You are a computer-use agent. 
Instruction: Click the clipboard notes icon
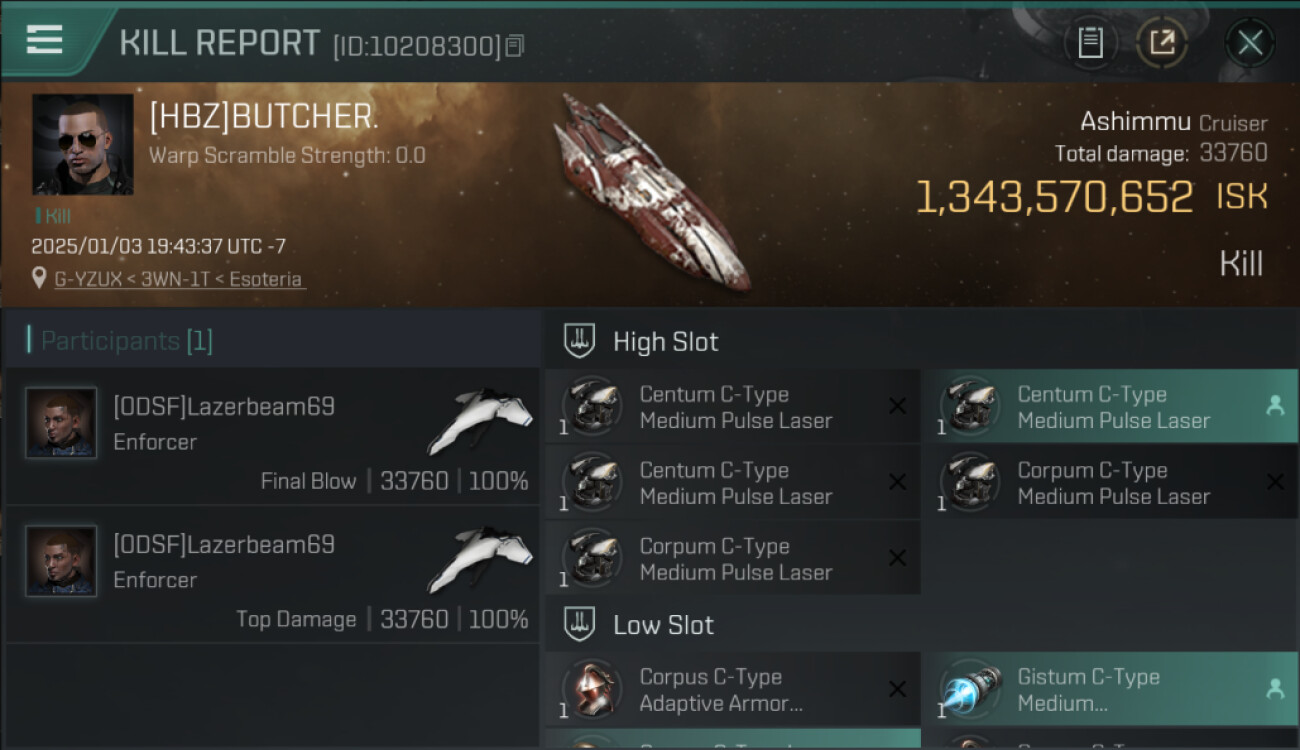pyautogui.click(x=1090, y=43)
